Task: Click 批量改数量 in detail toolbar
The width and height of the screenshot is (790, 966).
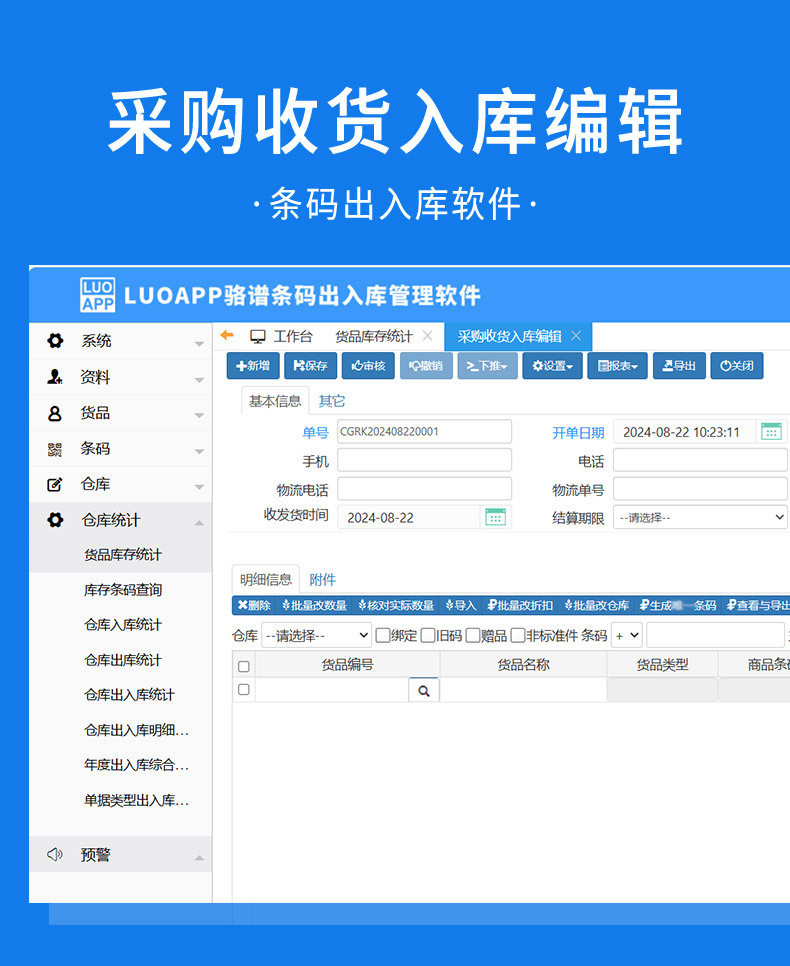Action: (x=315, y=606)
